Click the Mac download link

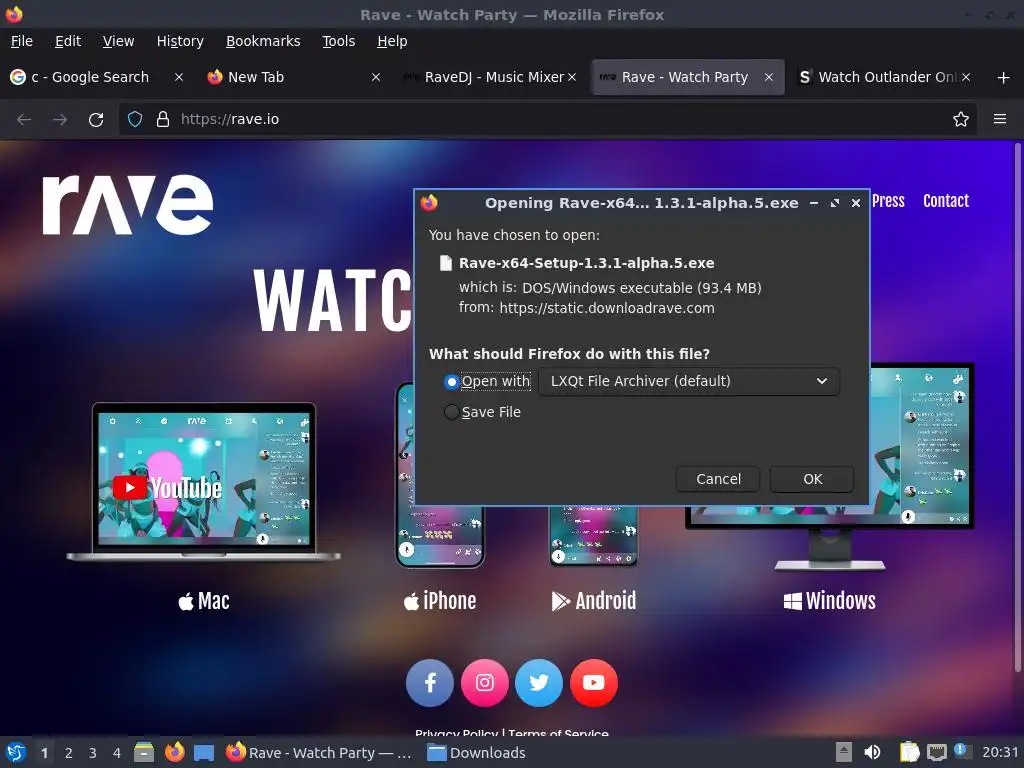click(x=204, y=601)
